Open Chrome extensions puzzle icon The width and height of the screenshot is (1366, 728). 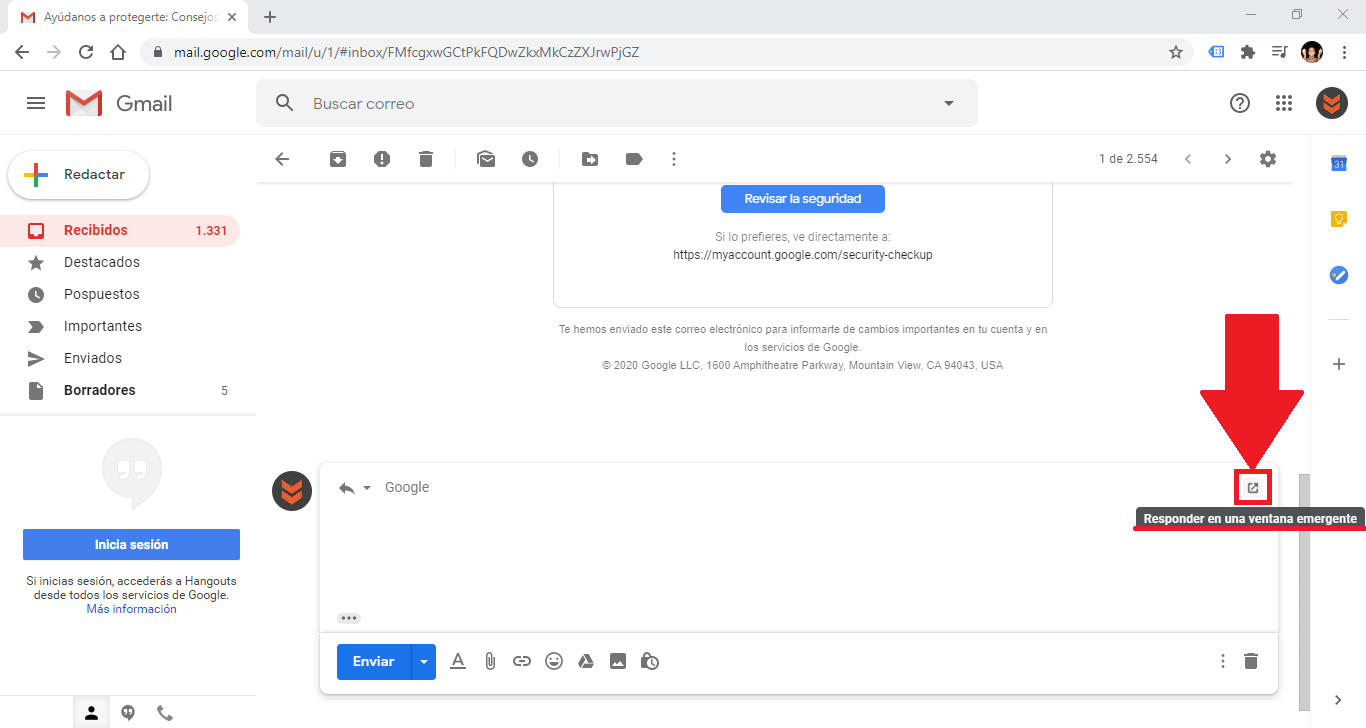1248,52
